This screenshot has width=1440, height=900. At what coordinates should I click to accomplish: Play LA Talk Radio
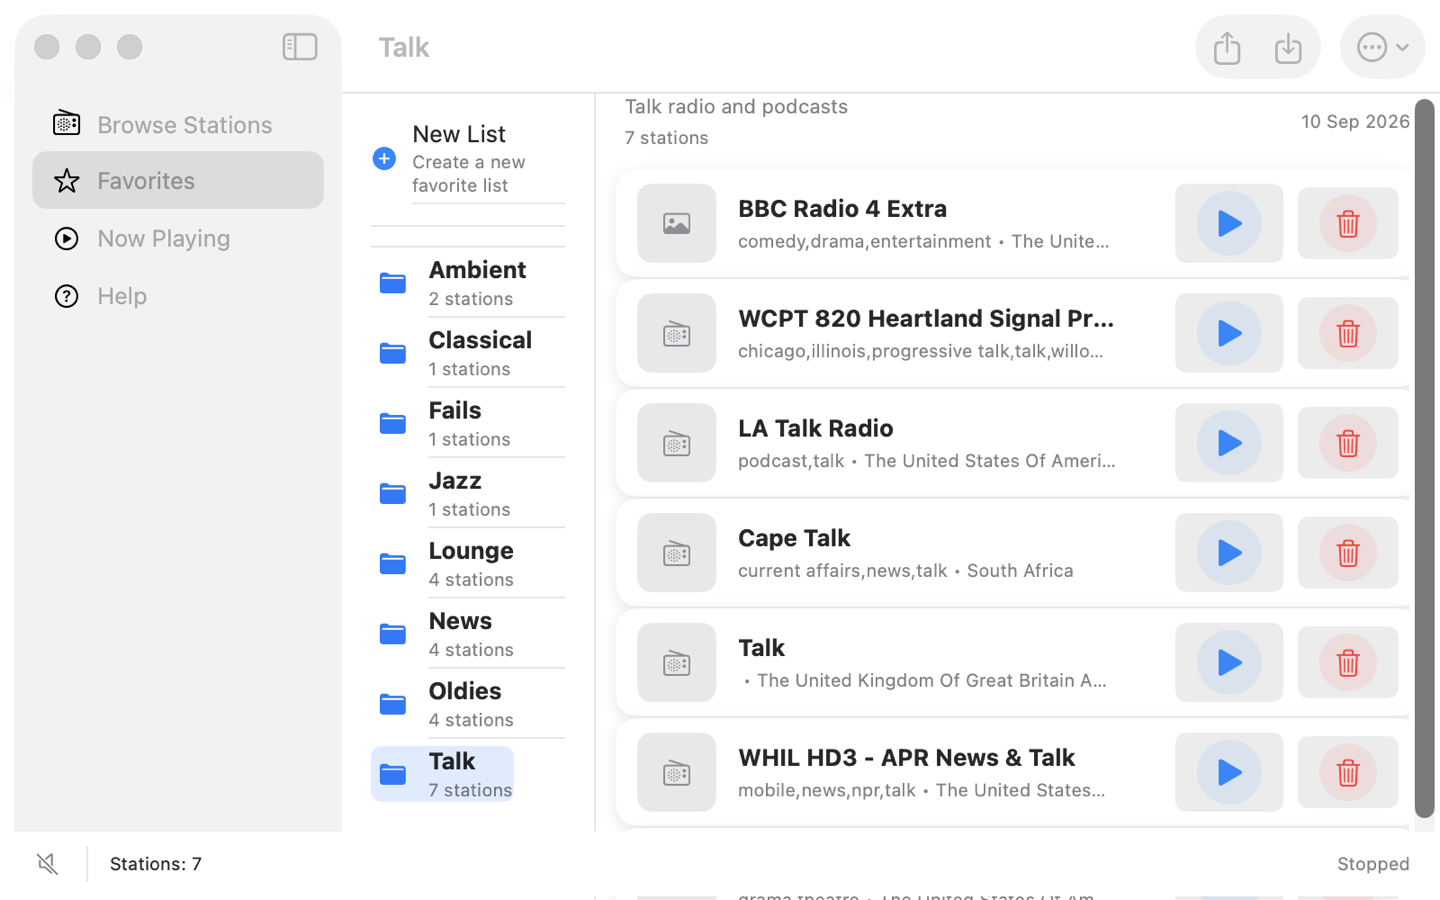pos(1229,443)
